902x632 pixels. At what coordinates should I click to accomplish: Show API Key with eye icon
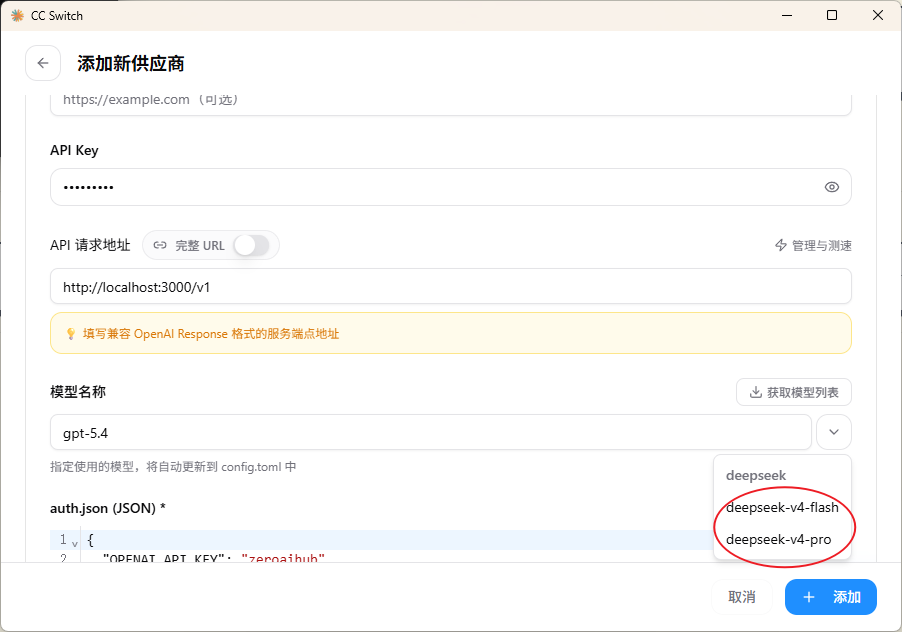point(831,187)
